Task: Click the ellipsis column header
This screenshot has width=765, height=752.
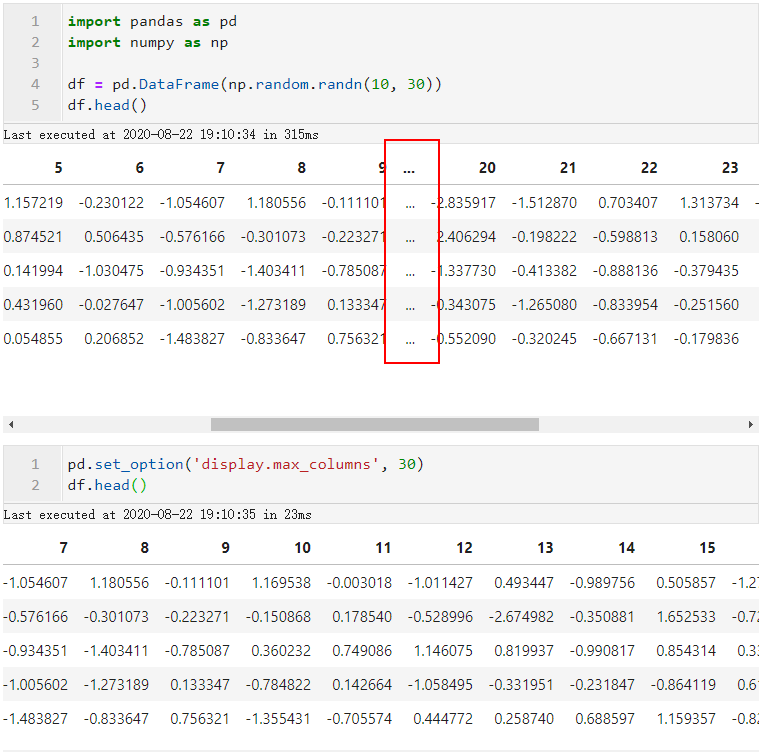Action: [409, 168]
